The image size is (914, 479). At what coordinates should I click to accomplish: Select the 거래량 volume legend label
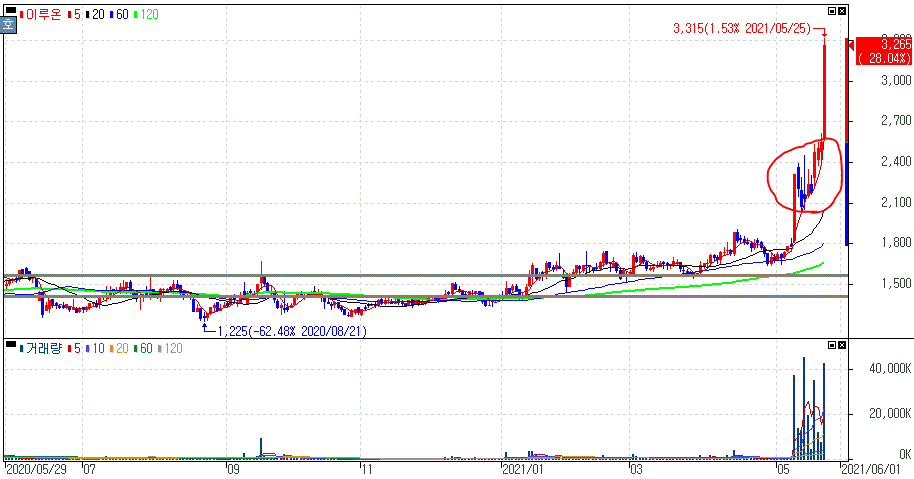coord(41,348)
